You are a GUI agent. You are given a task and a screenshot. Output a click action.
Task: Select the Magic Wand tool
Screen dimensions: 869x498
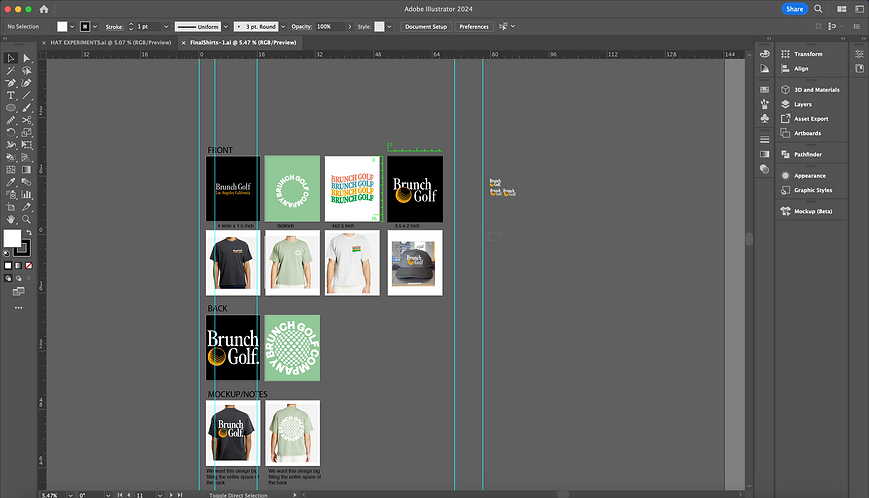click(11, 70)
